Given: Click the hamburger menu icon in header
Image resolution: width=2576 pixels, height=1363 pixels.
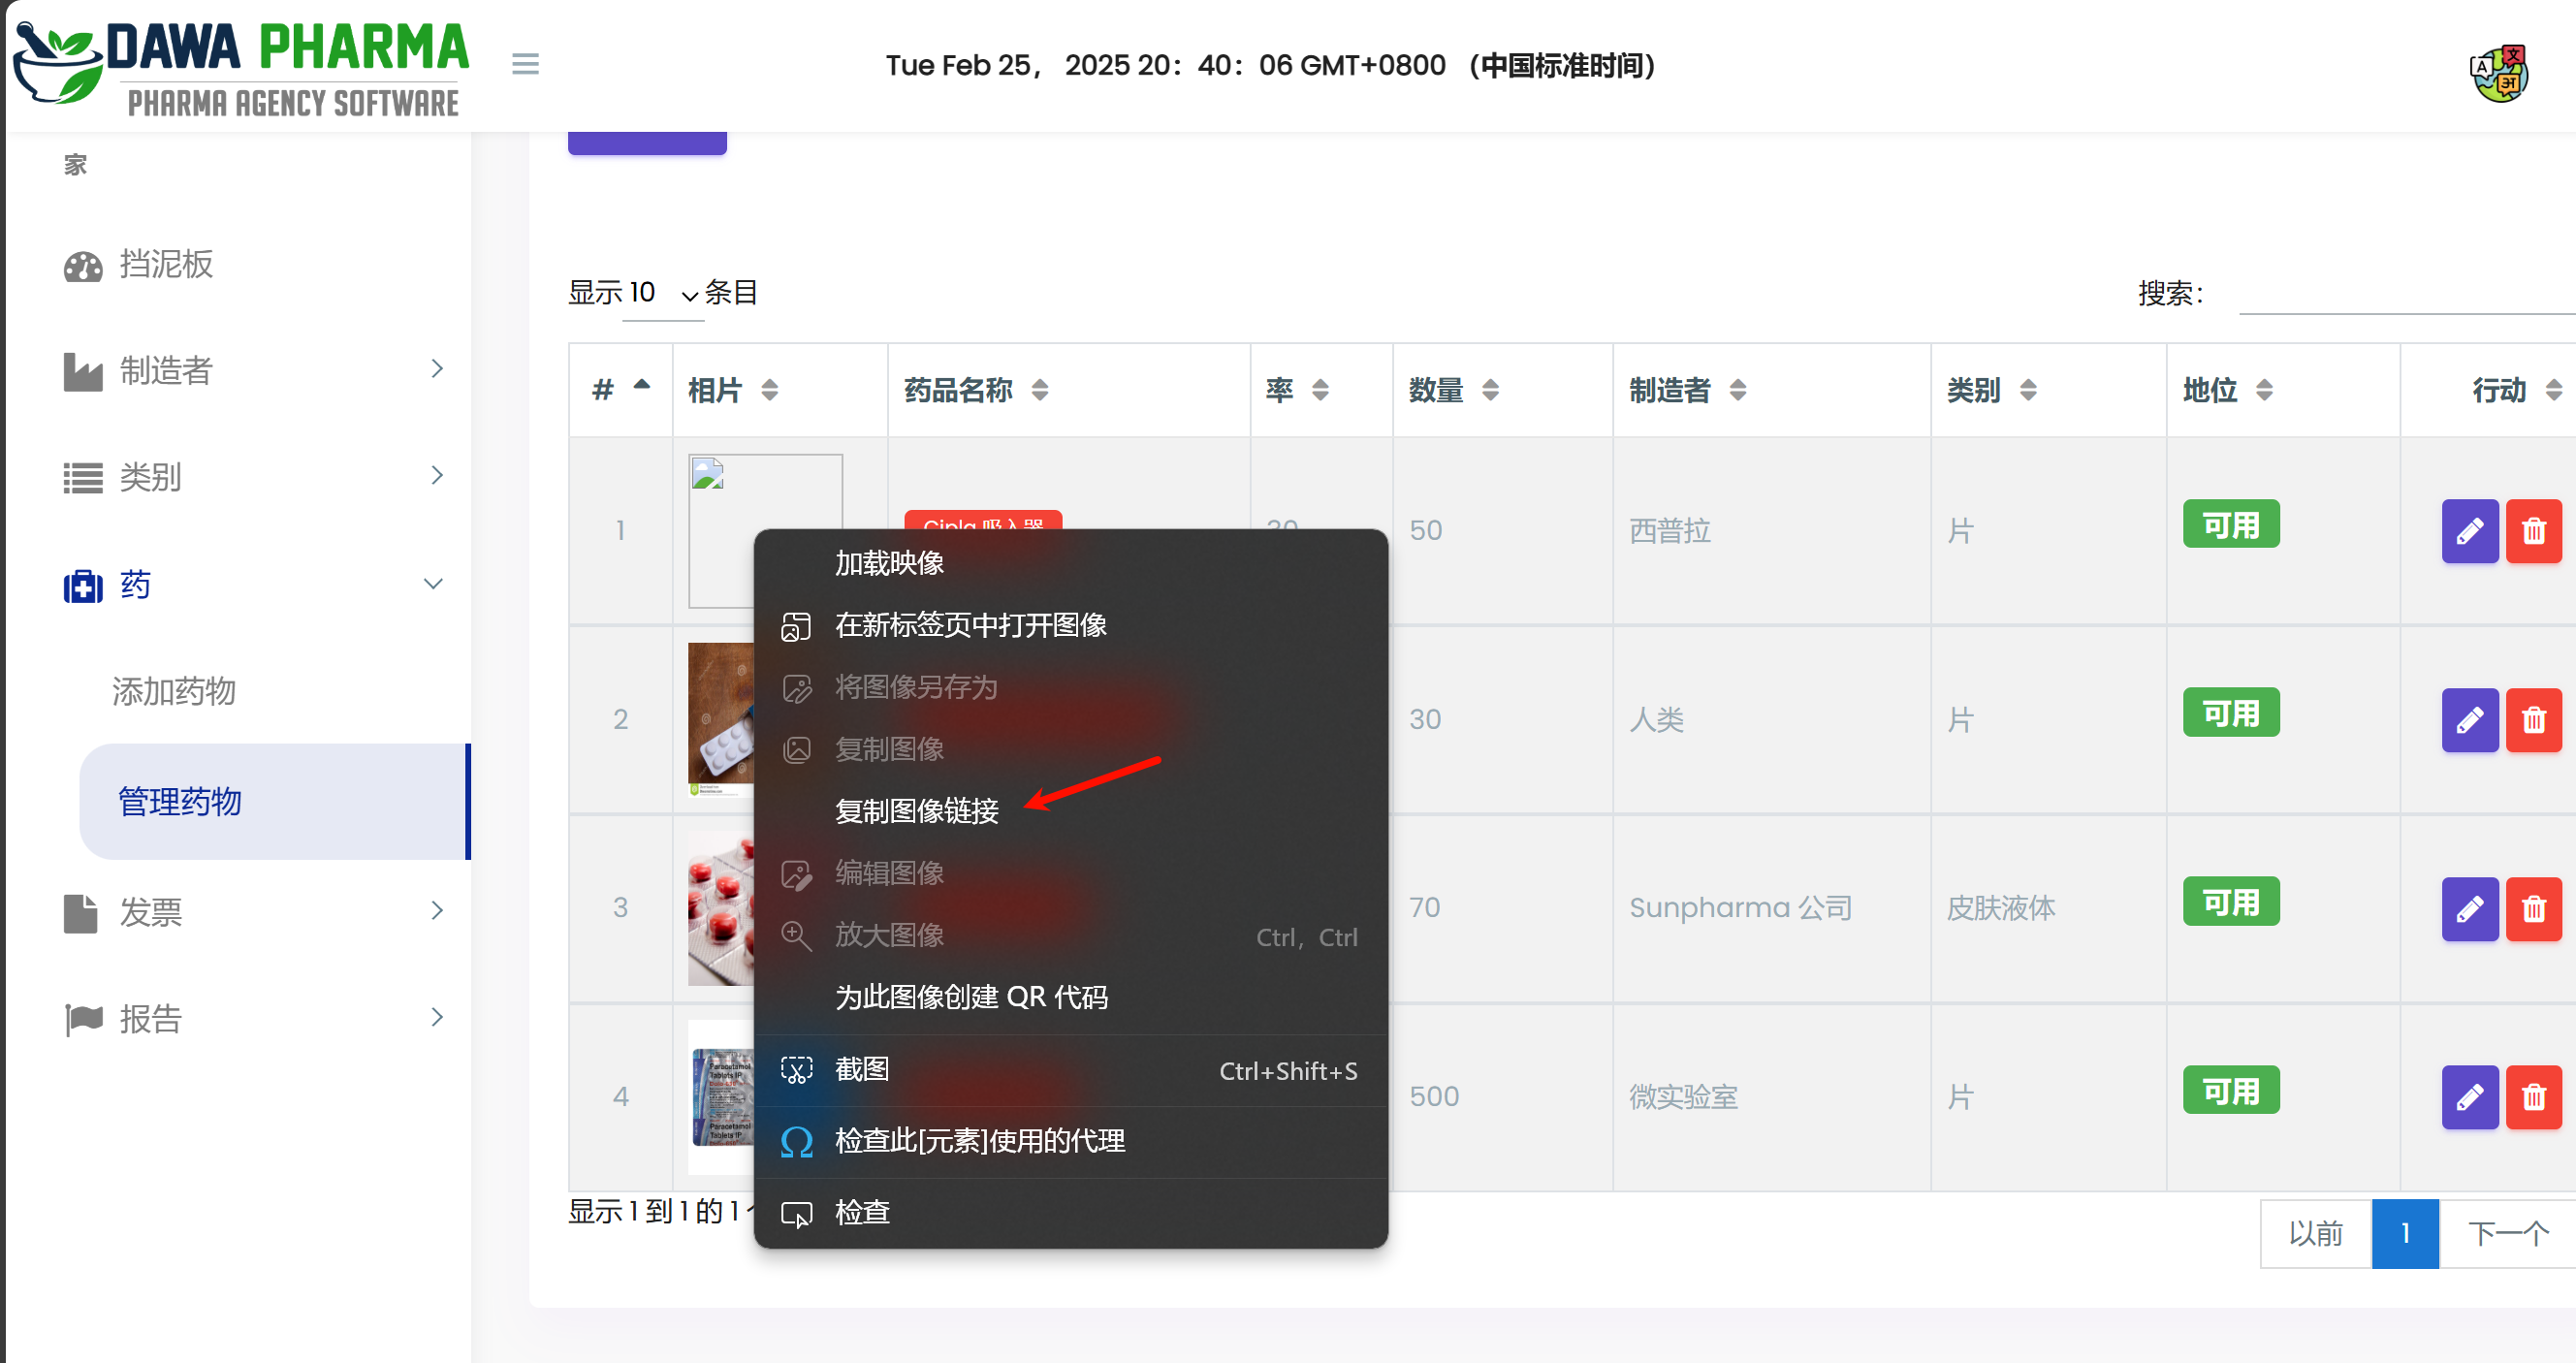Looking at the screenshot, I should [x=525, y=64].
